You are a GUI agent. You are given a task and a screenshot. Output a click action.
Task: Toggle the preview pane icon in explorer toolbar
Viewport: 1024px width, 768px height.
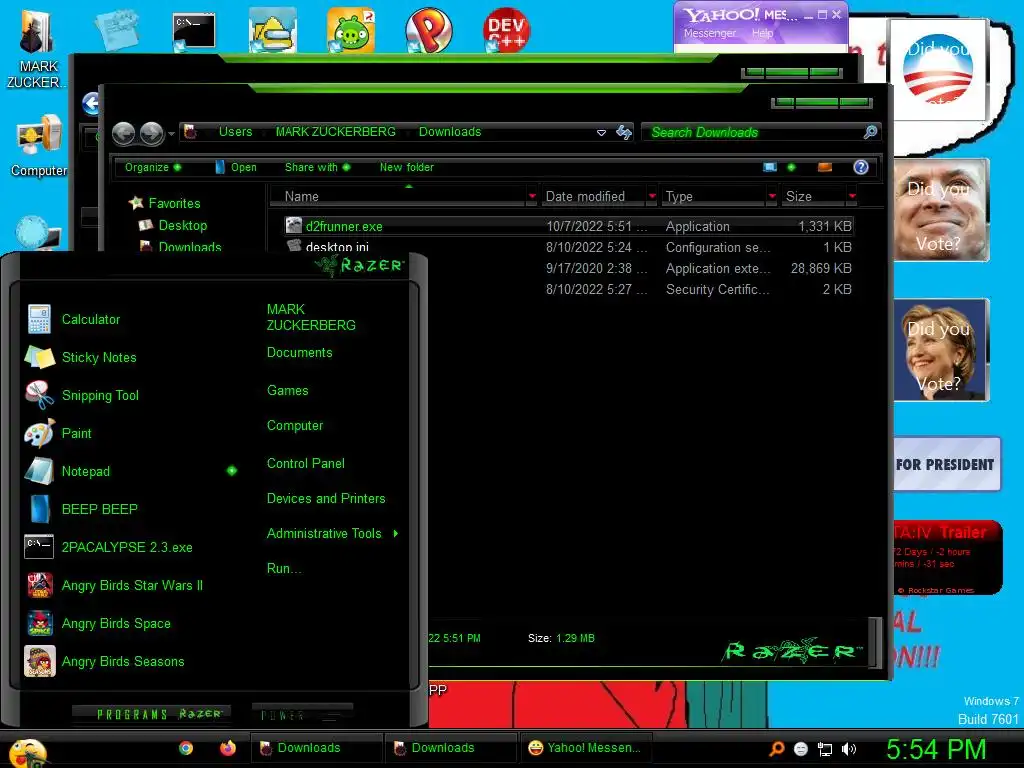(x=825, y=167)
